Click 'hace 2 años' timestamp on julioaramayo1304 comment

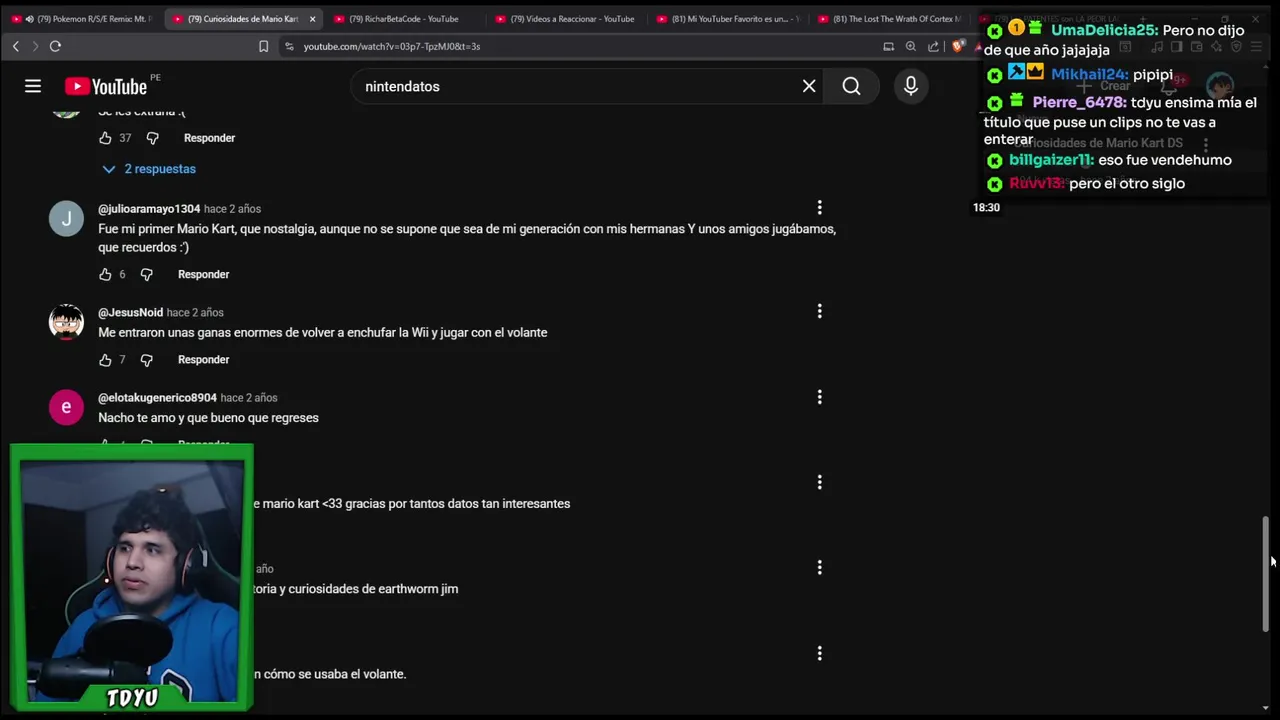(232, 209)
